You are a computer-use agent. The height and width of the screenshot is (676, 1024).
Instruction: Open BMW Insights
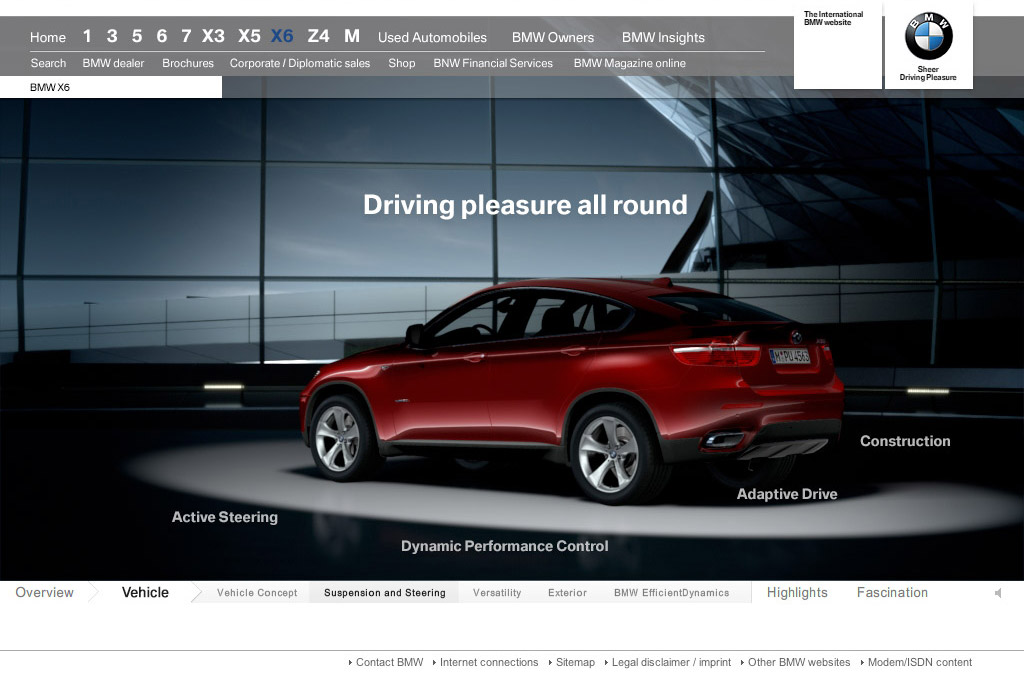(x=664, y=37)
